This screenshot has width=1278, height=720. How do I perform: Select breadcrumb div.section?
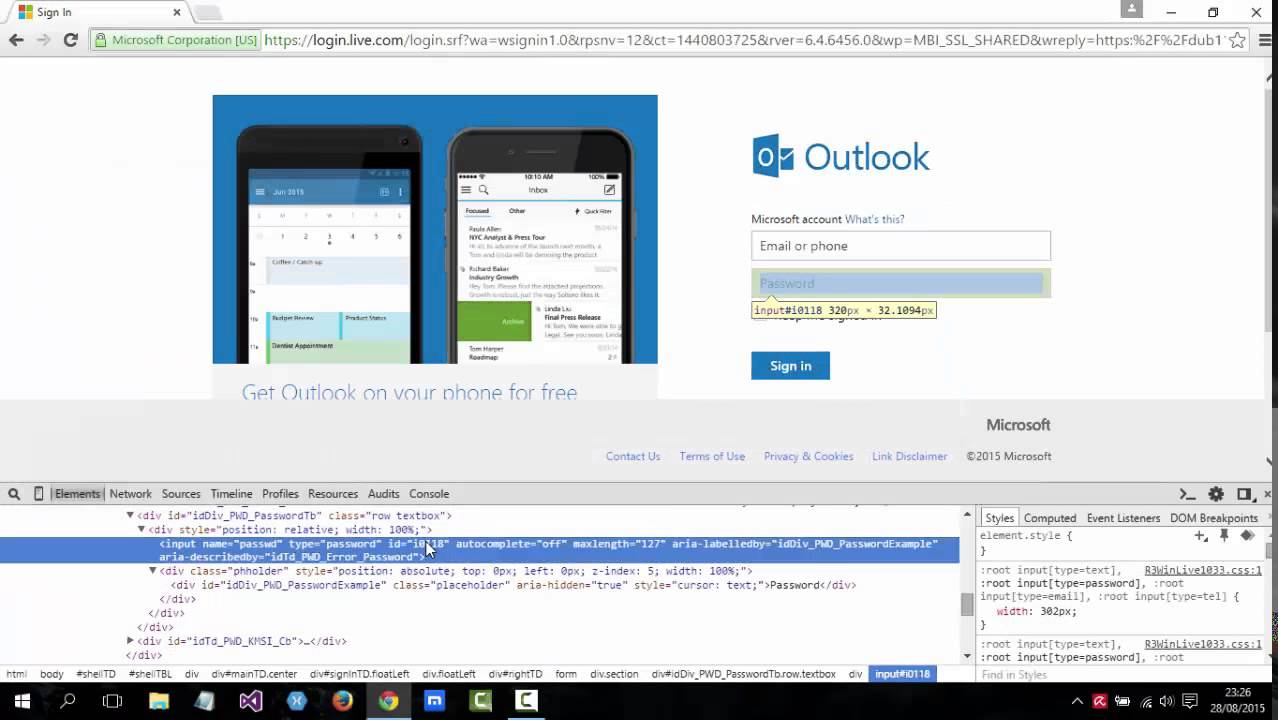tap(614, 674)
